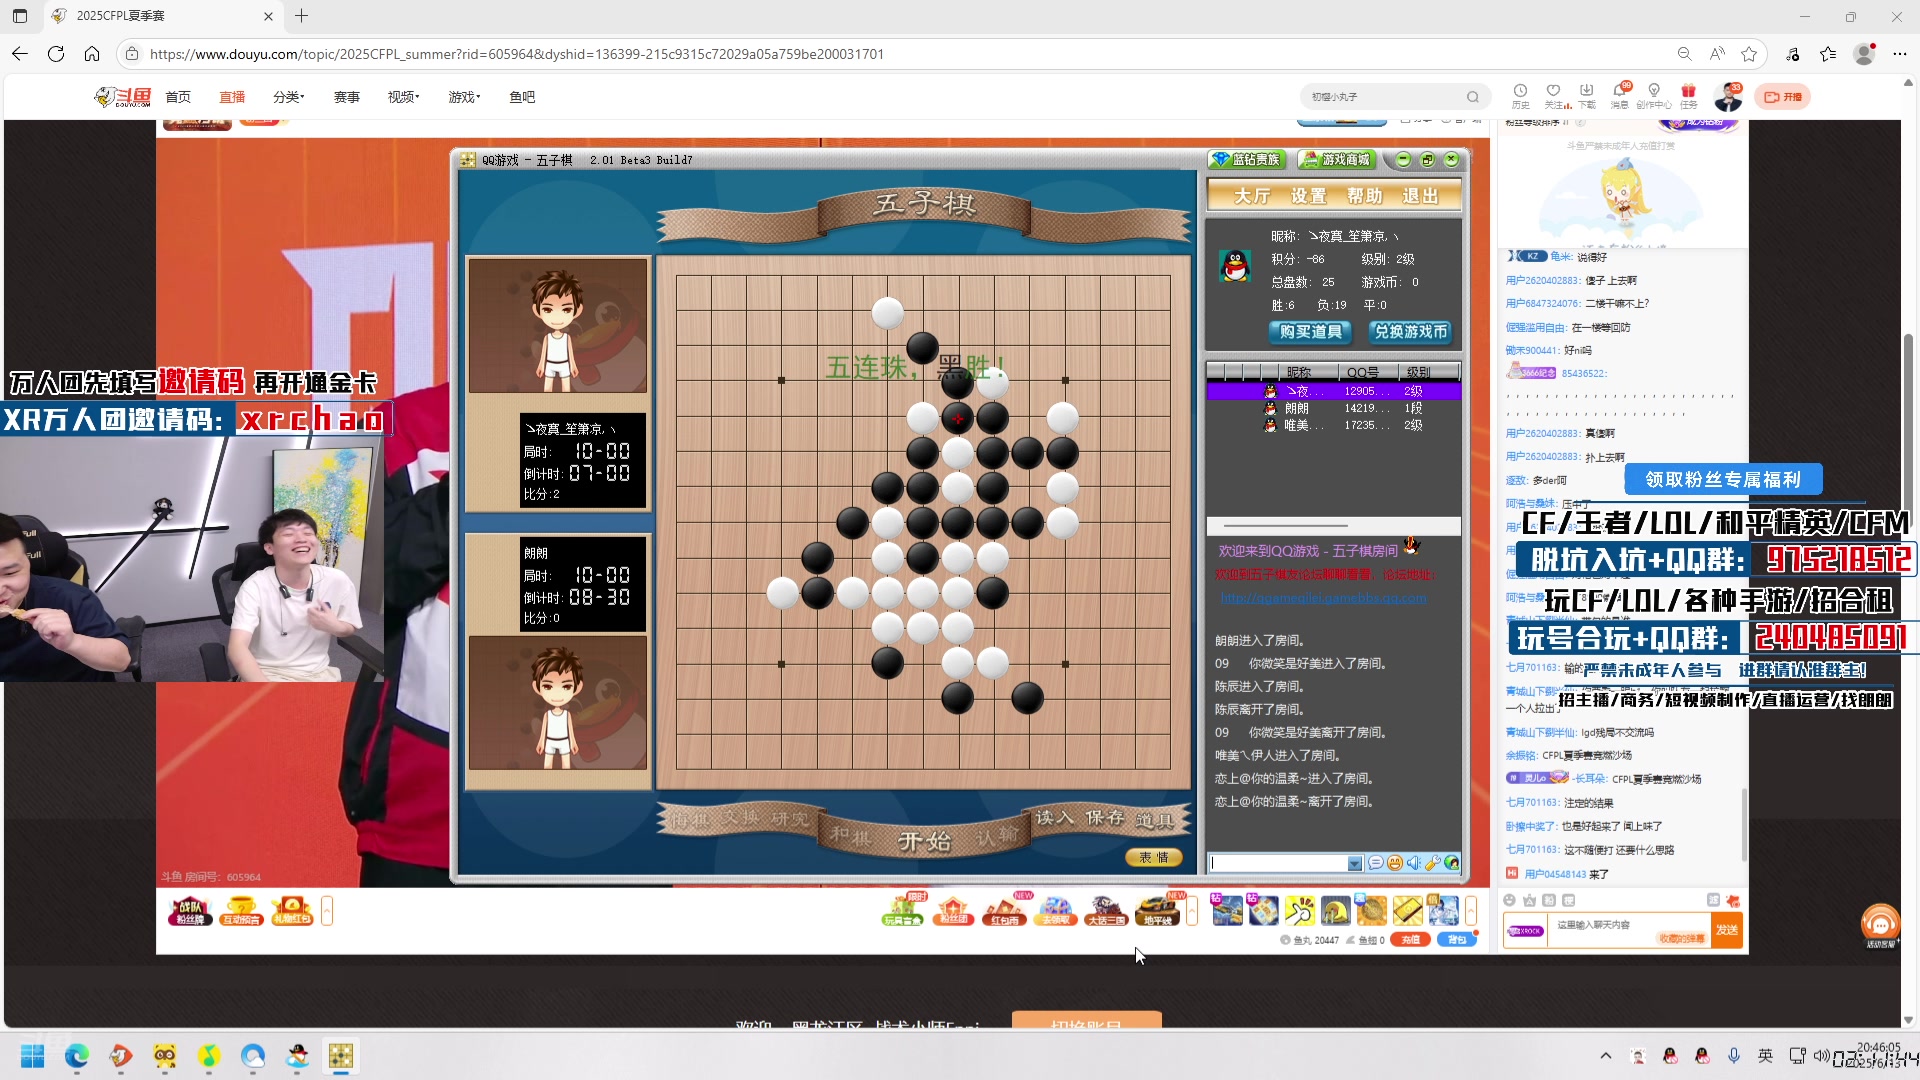Open emoji smiley in game chat
The width and height of the screenshot is (1920, 1080).
click(1394, 863)
